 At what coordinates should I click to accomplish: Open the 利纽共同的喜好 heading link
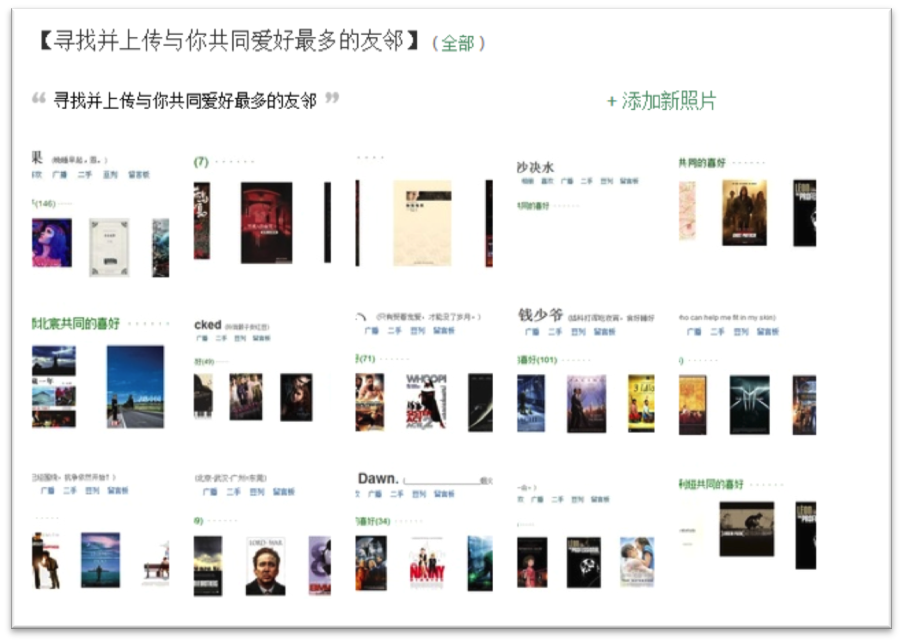(x=711, y=484)
